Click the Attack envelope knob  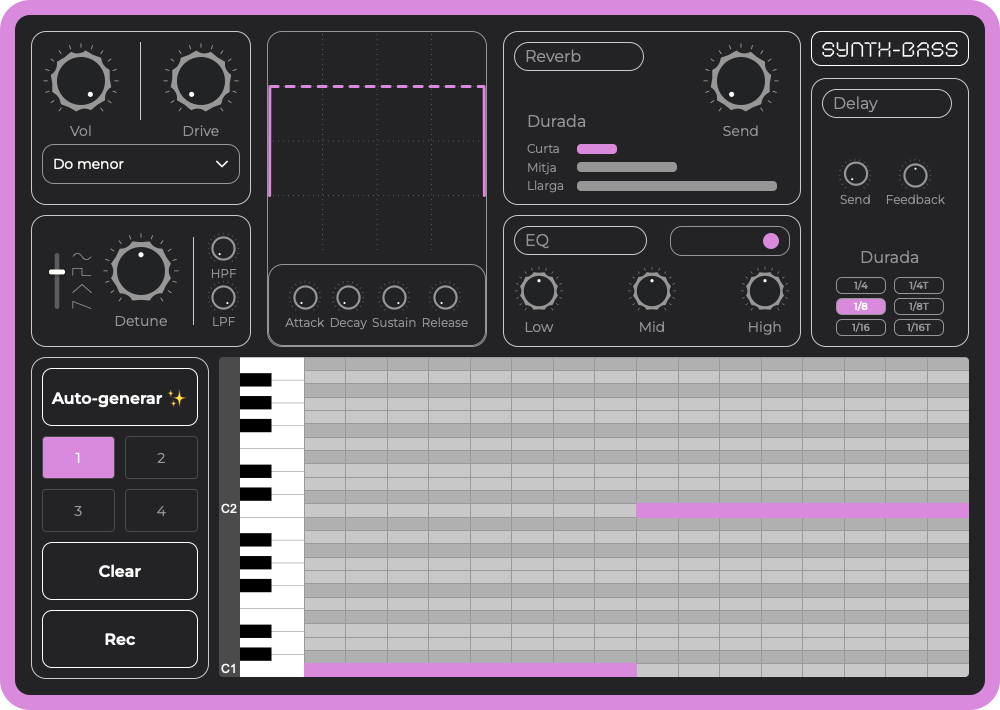tap(304, 299)
